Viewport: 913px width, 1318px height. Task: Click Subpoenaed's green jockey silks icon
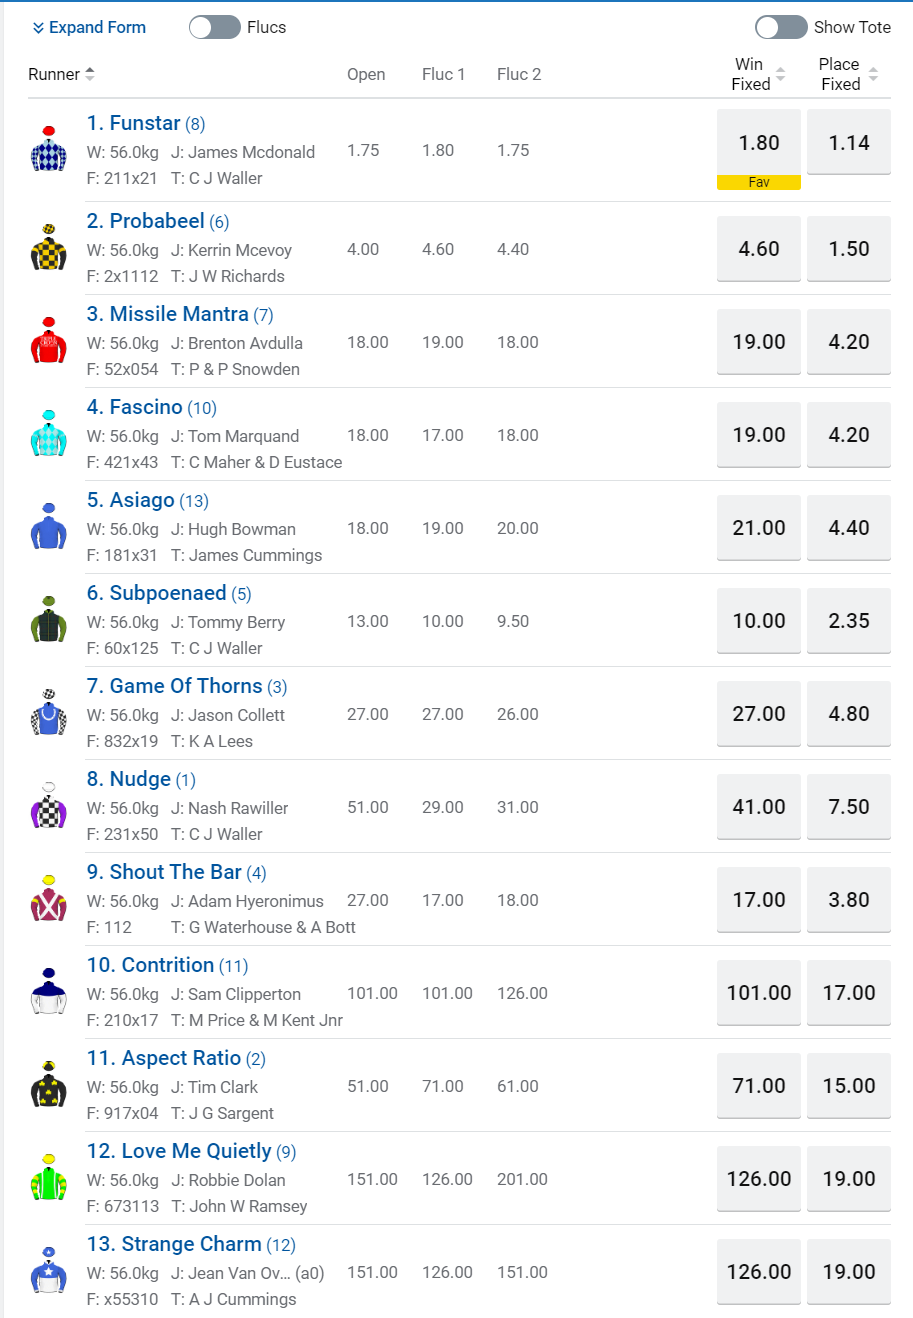(x=48, y=620)
